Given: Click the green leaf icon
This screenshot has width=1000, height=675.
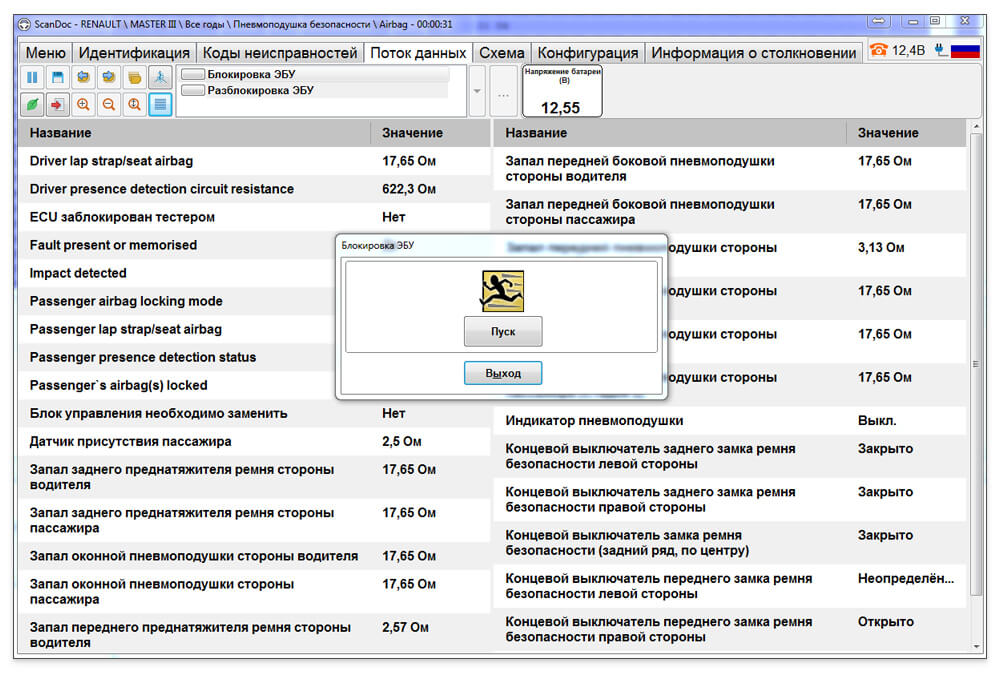Looking at the screenshot, I should [x=32, y=105].
